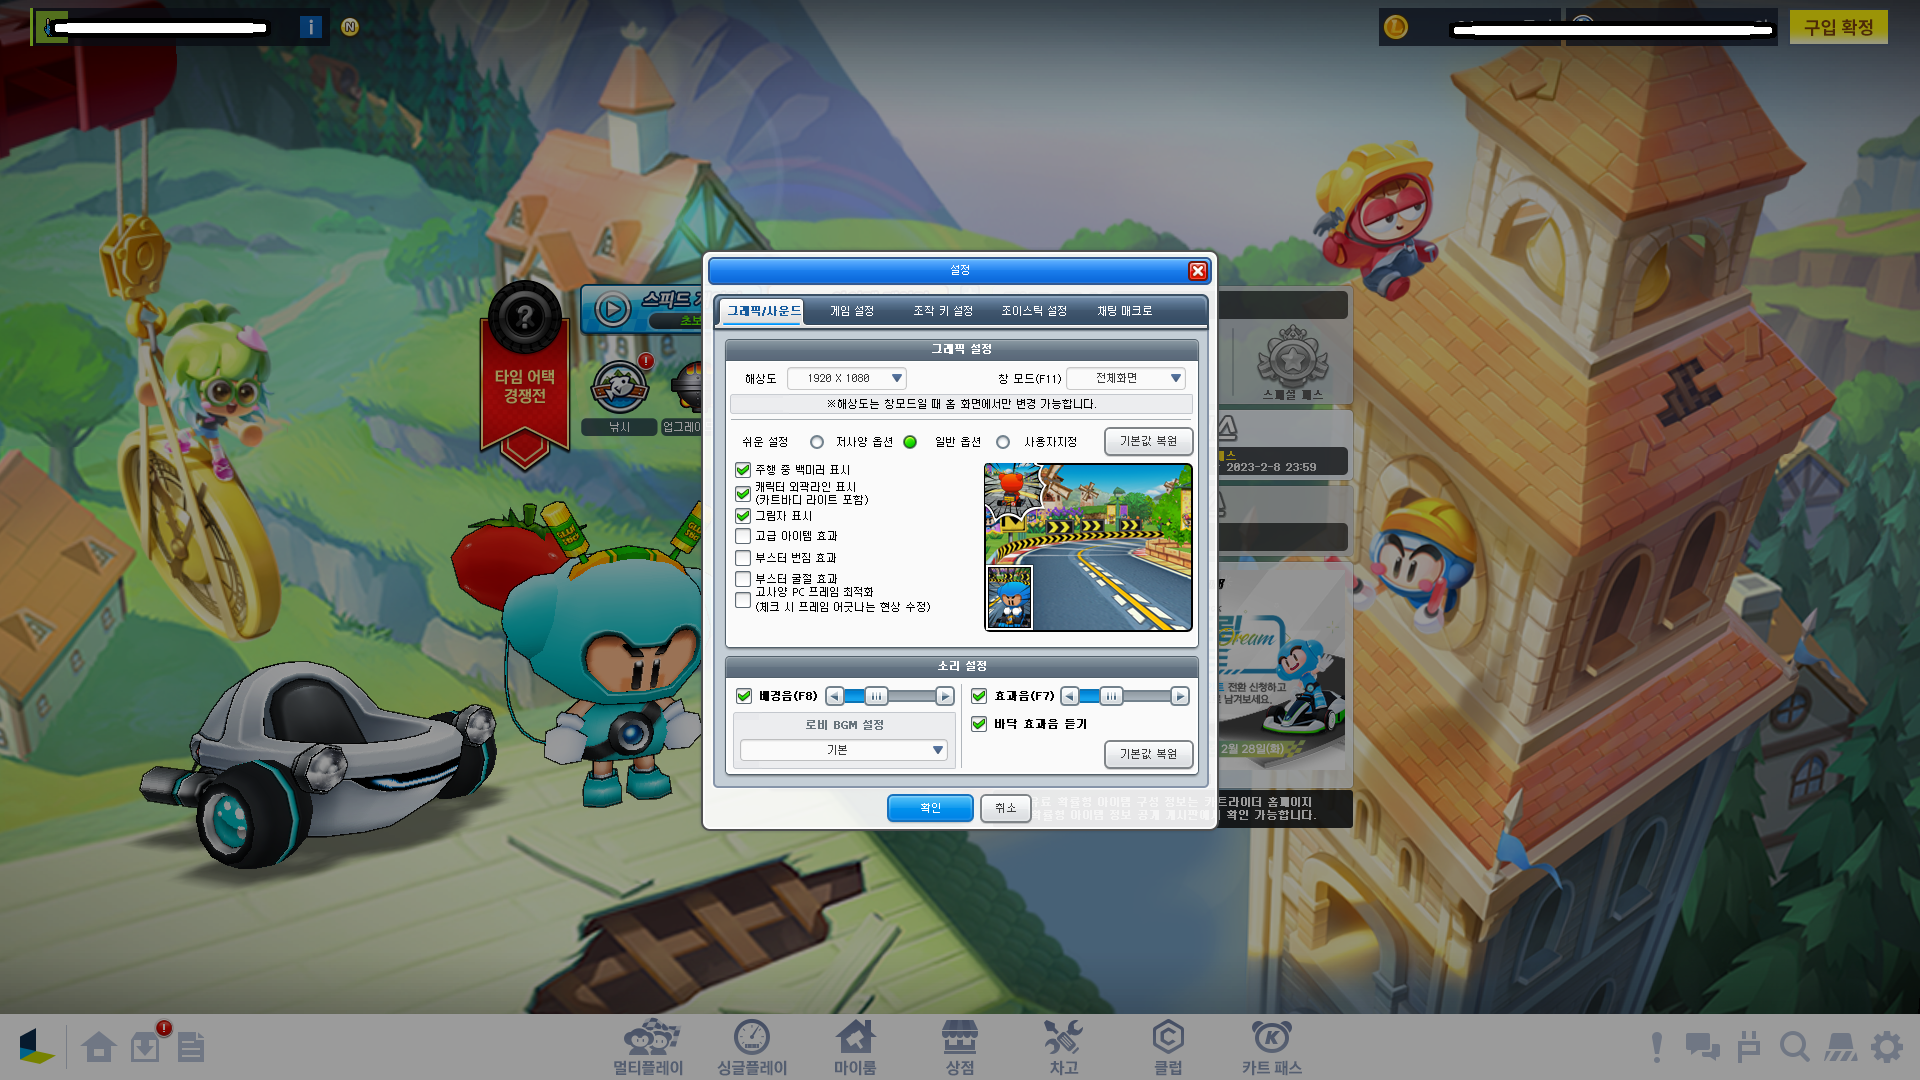Screen dimensions: 1920x1080
Task: Click the gold N coin icon at top
Action: pyautogui.click(x=350, y=27)
